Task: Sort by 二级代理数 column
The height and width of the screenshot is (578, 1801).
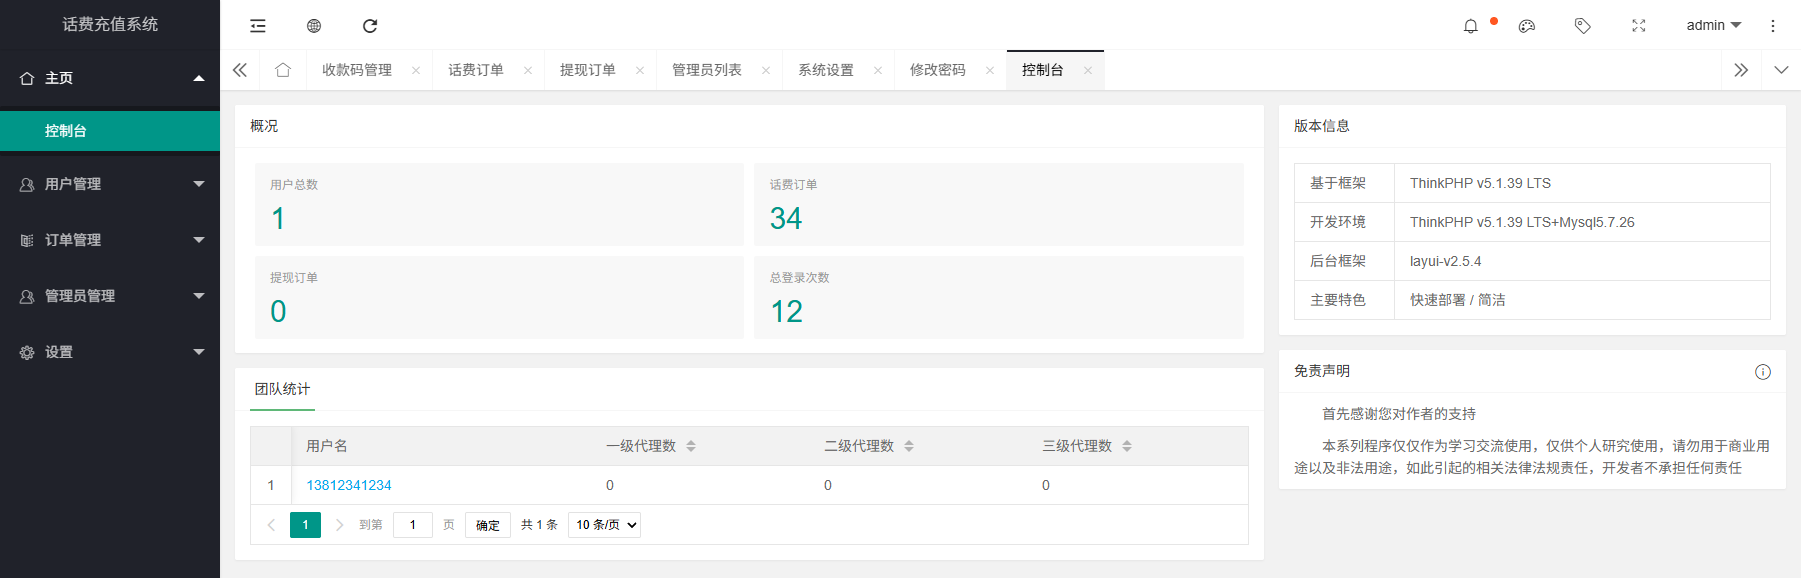Action: tap(909, 446)
